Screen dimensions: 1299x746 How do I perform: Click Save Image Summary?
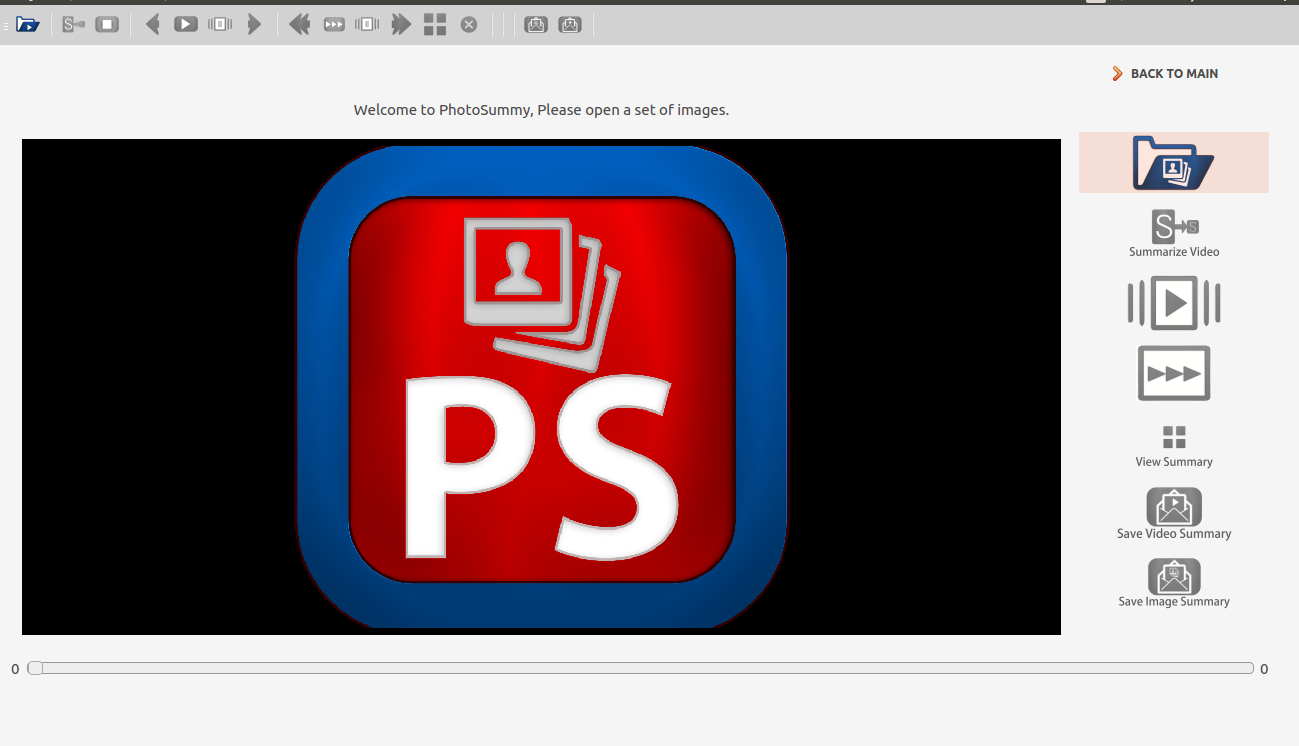(1174, 583)
